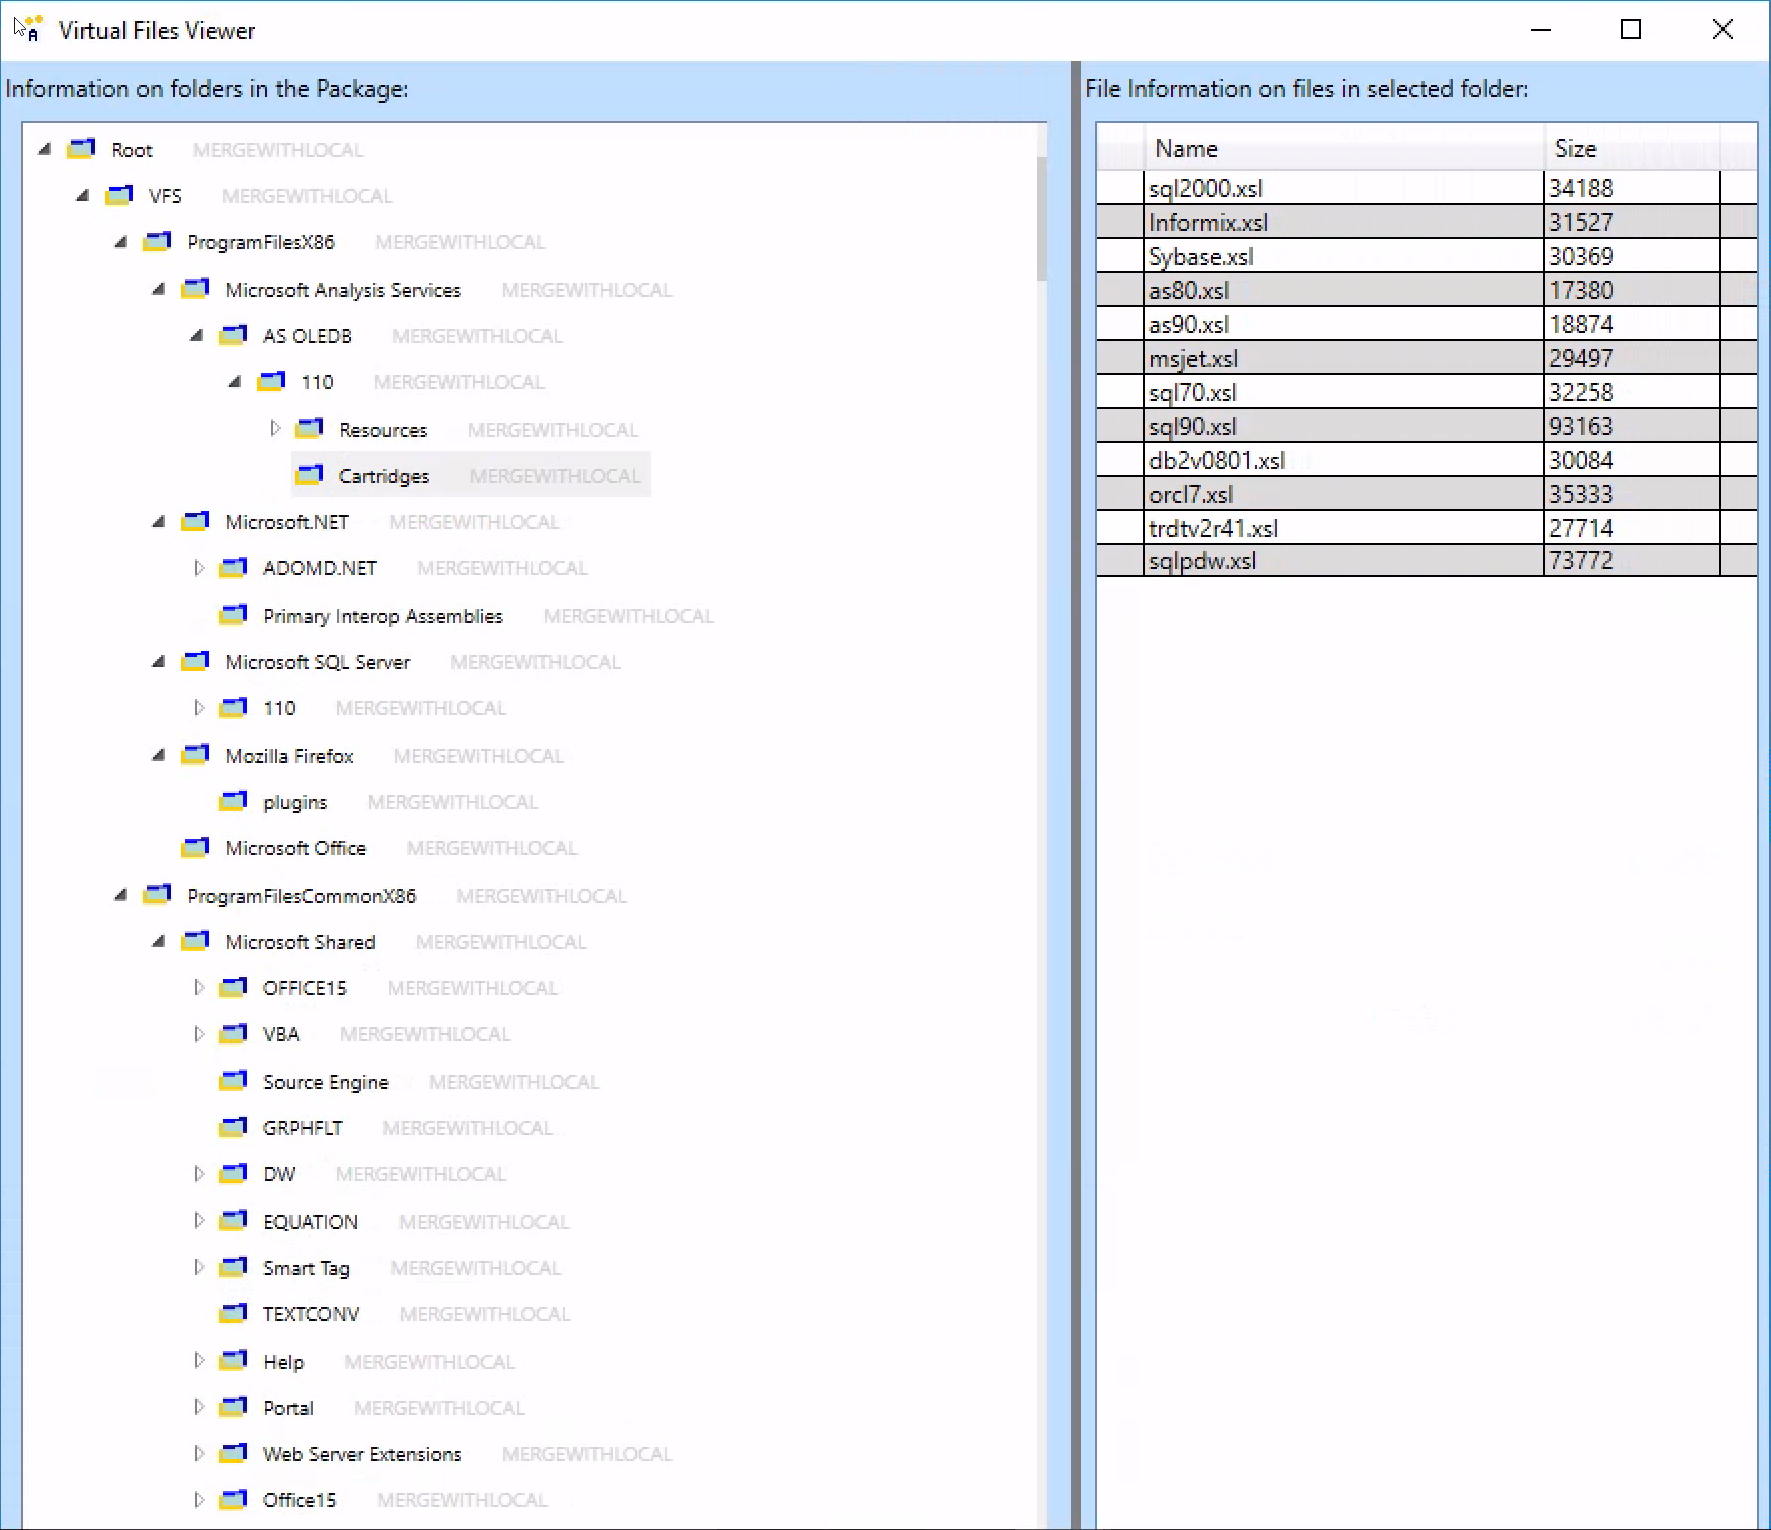
Task: Click the Microsoft SQL Server folder icon
Action: click(195, 661)
